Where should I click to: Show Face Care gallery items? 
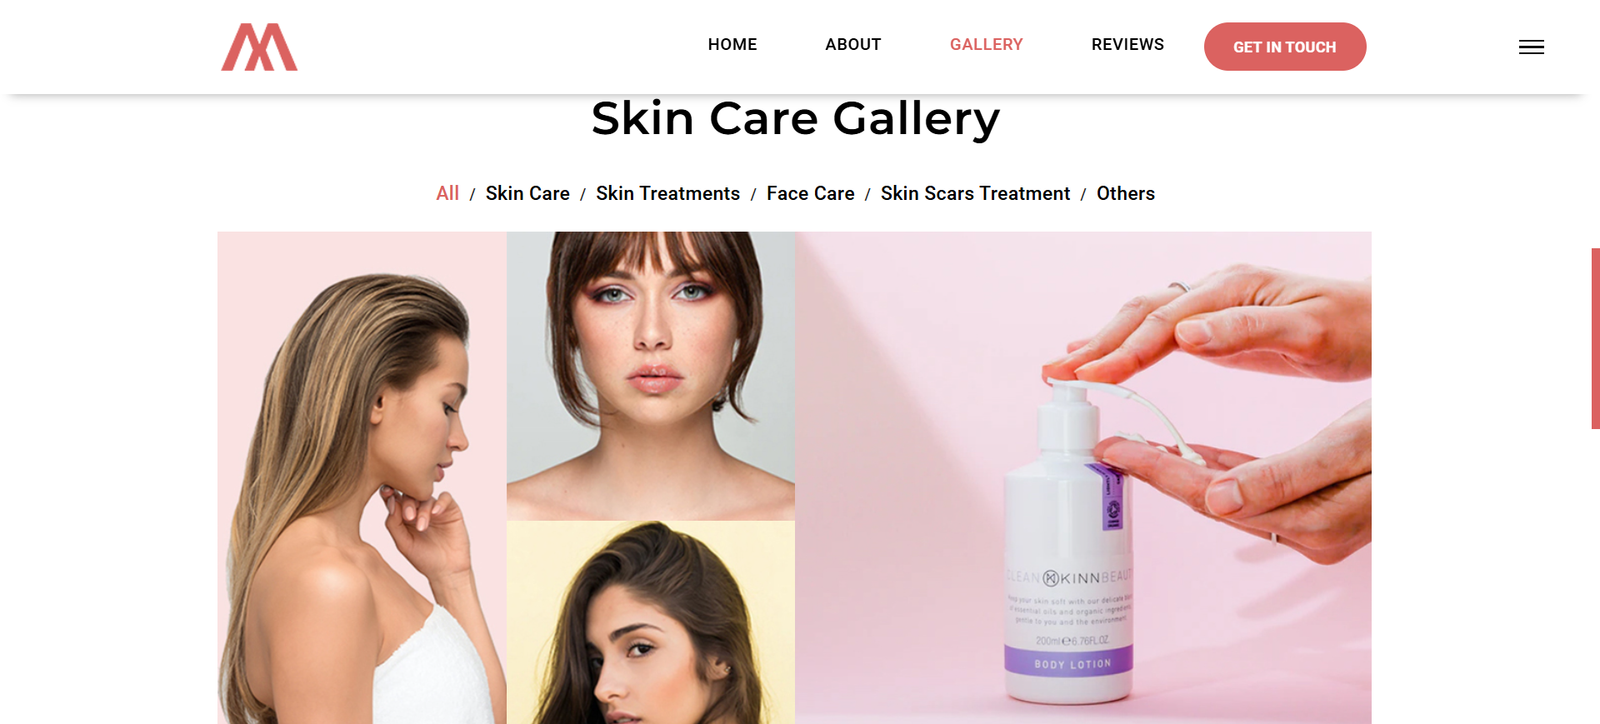point(810,193)
